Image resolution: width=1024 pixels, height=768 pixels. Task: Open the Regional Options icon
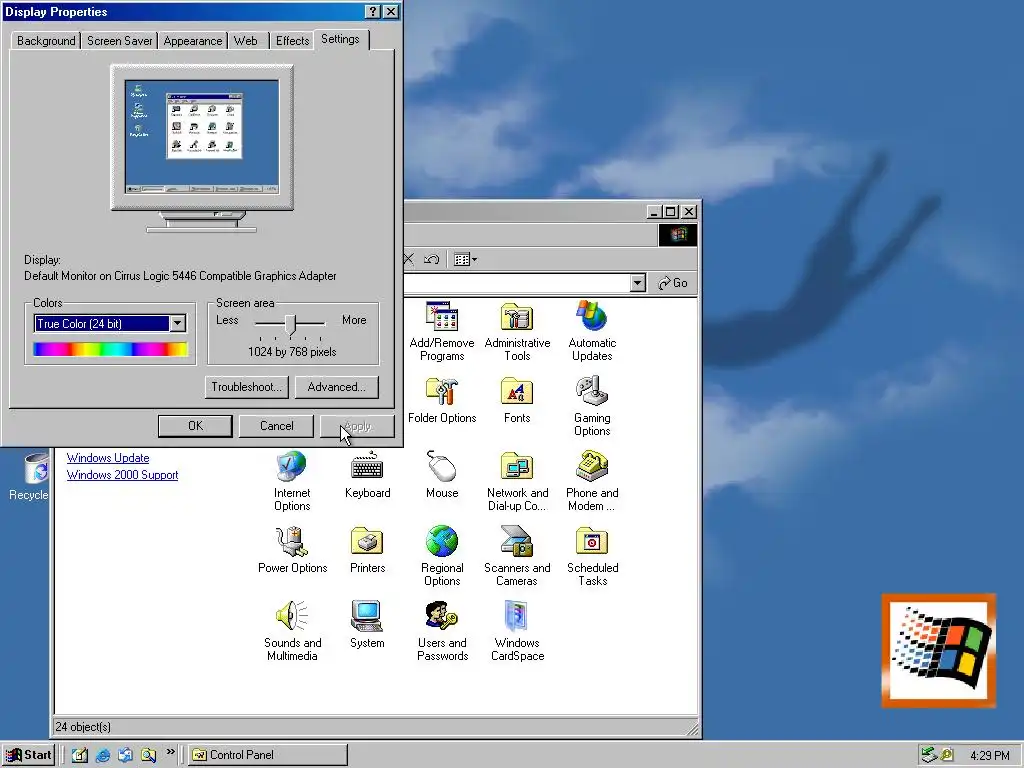442,556
